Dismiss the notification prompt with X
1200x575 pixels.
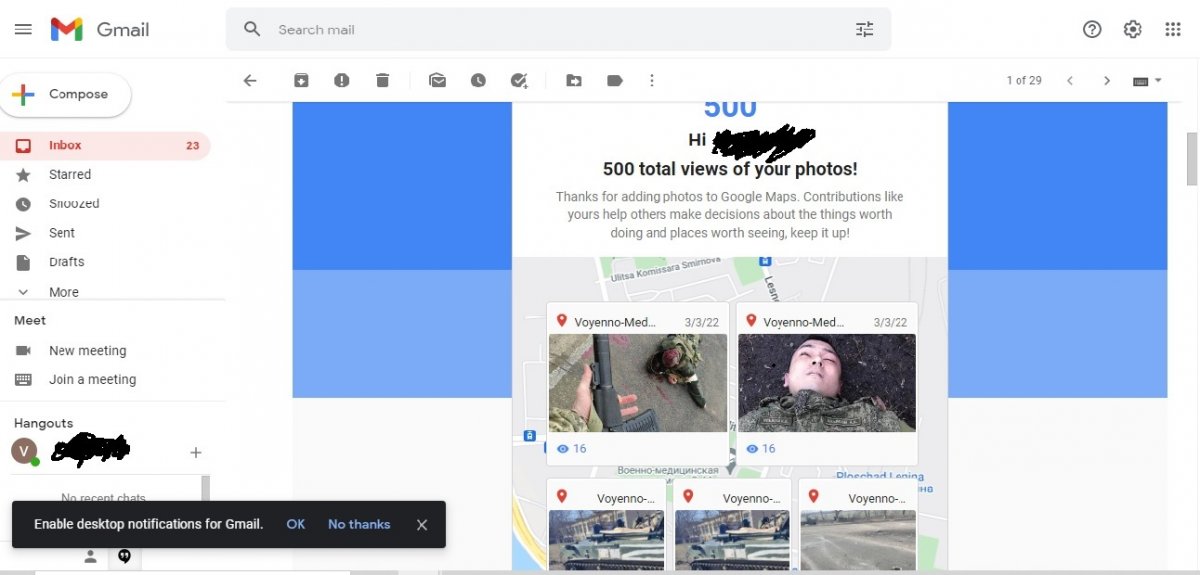click(x=422, y=525)
